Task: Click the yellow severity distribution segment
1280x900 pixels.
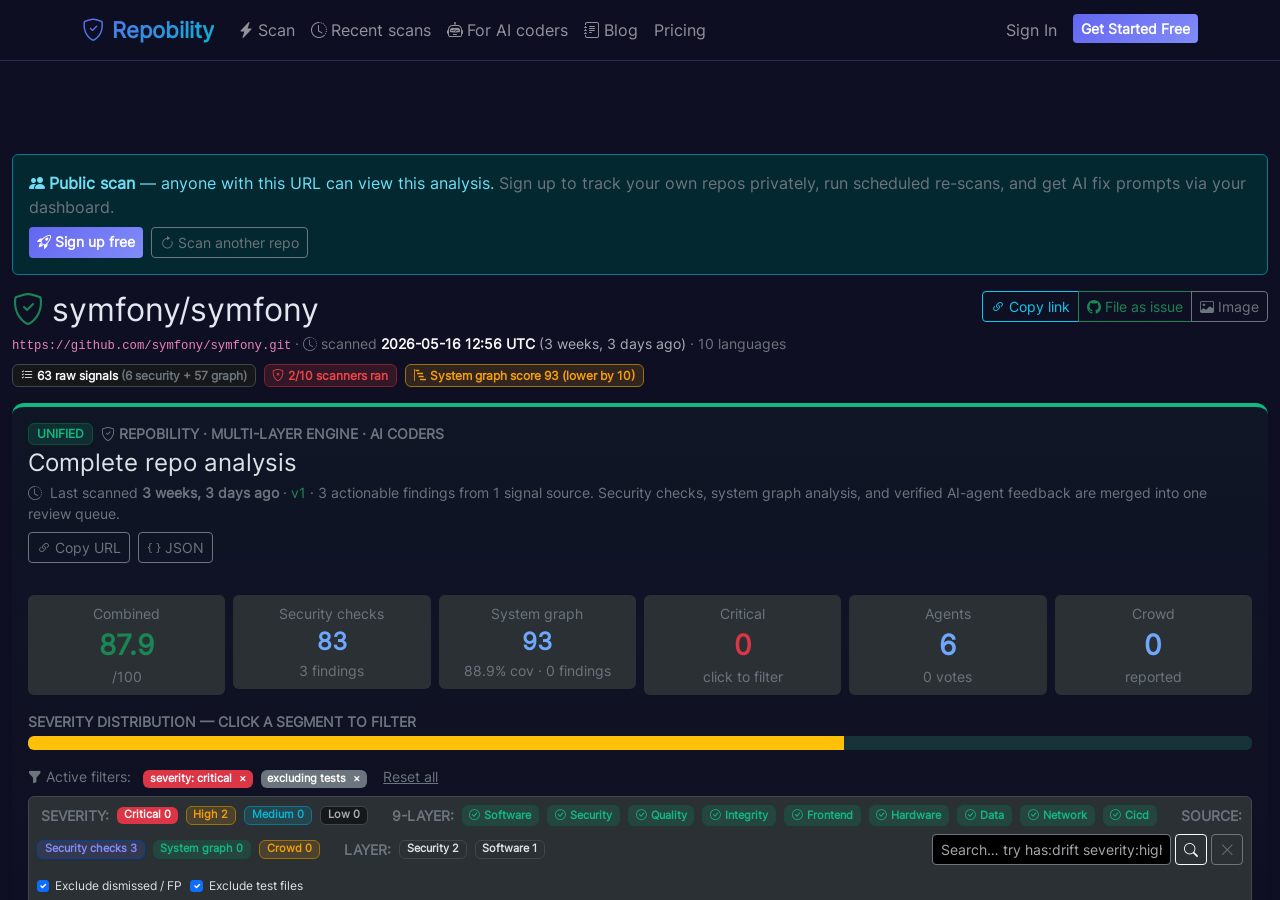Action: coord(436,743)
